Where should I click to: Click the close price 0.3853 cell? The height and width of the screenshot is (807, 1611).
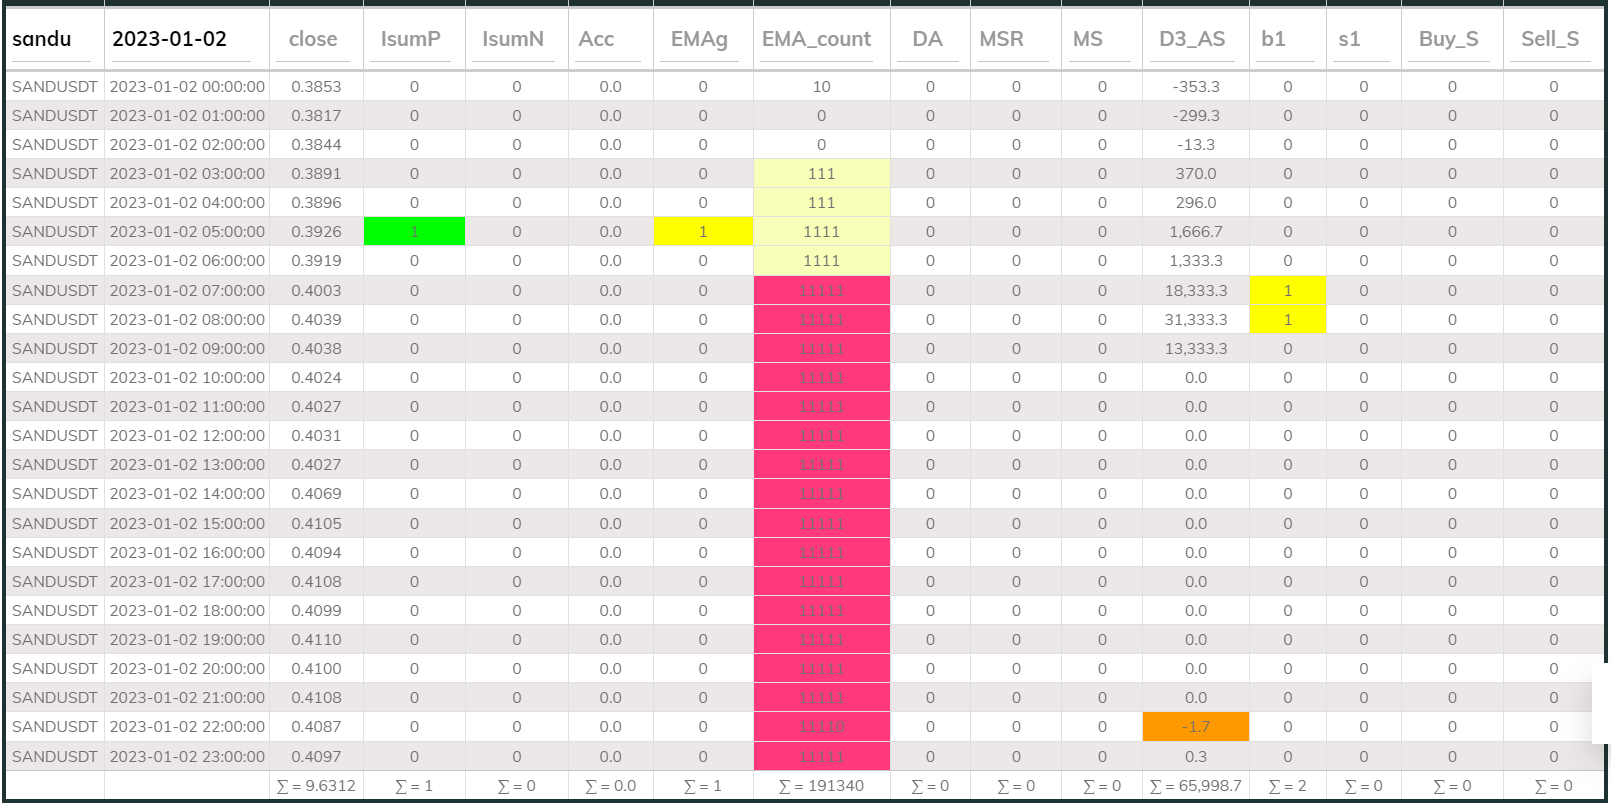point(316,87)
